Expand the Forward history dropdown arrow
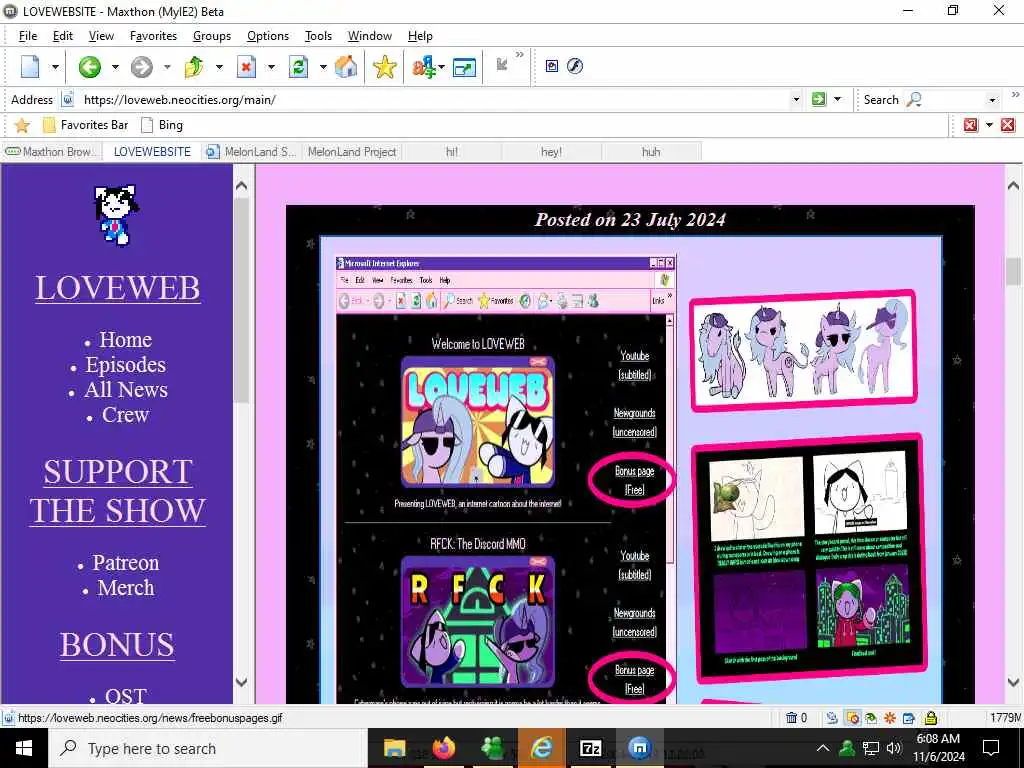Image resolution: width=1024 pixels, height=768 pixels. [167, 67]
